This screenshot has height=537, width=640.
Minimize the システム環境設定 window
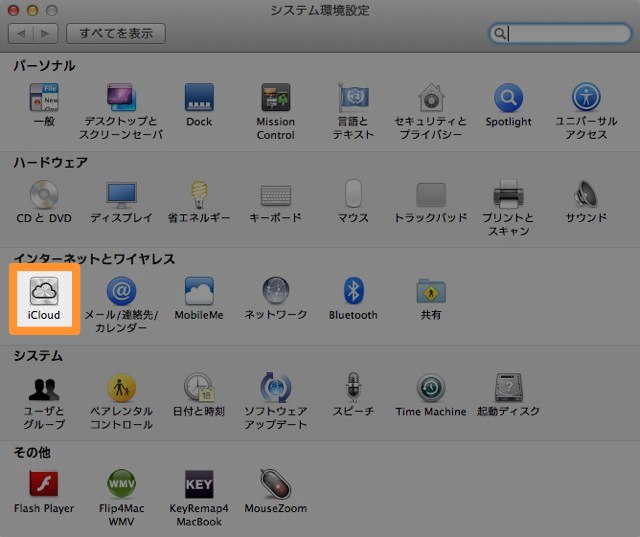[x=33, y=10]
